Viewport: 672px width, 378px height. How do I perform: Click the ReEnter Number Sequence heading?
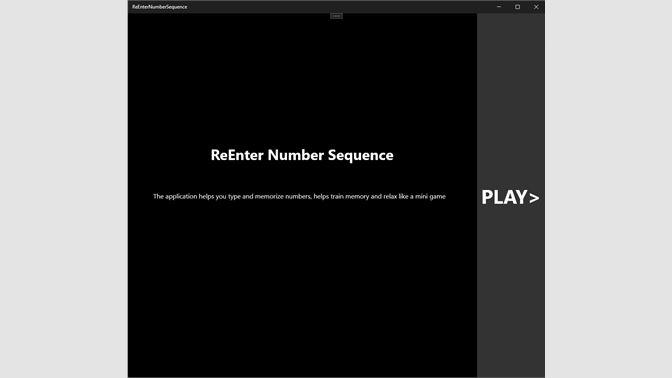pyautogui.click(x=302, y=155)
